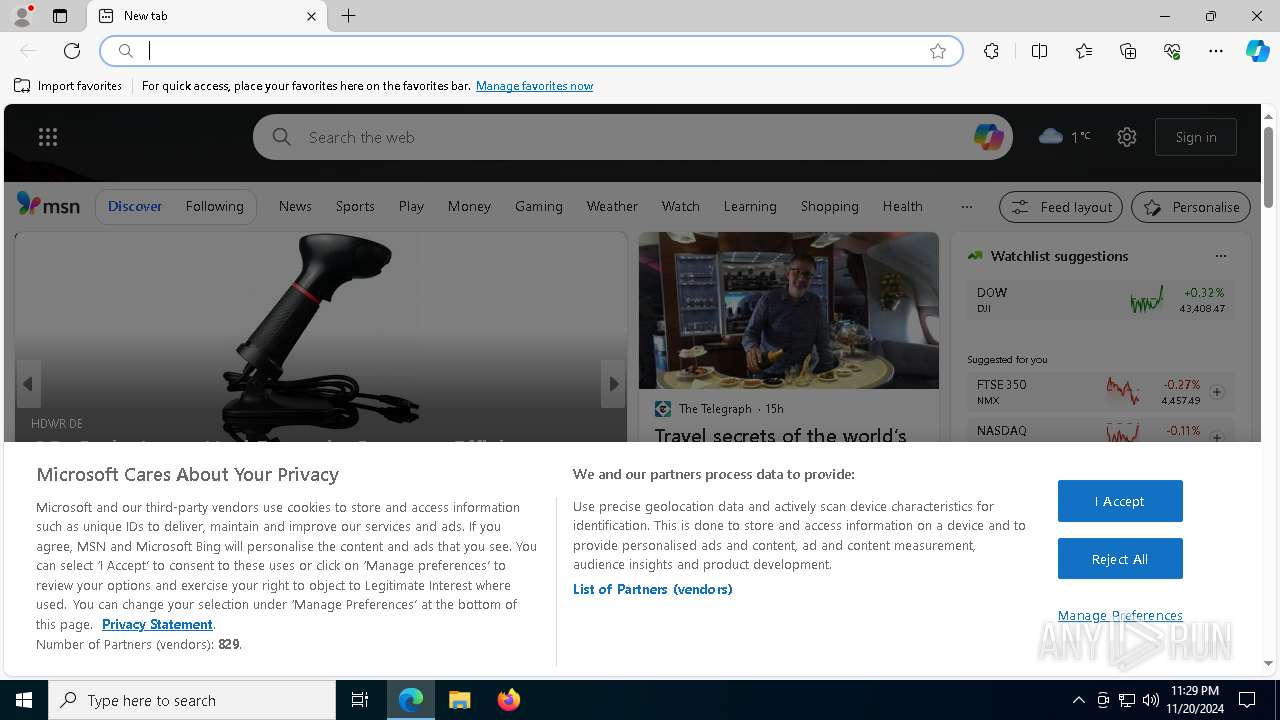Open the Collections icon
This screenshot has height=720, width=1280.
[x=1128, y=51]
